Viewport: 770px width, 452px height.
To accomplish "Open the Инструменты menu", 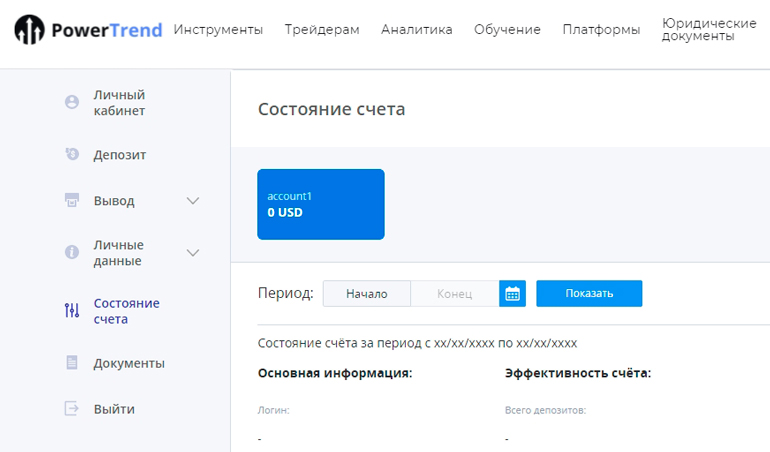I will [218, 29].
